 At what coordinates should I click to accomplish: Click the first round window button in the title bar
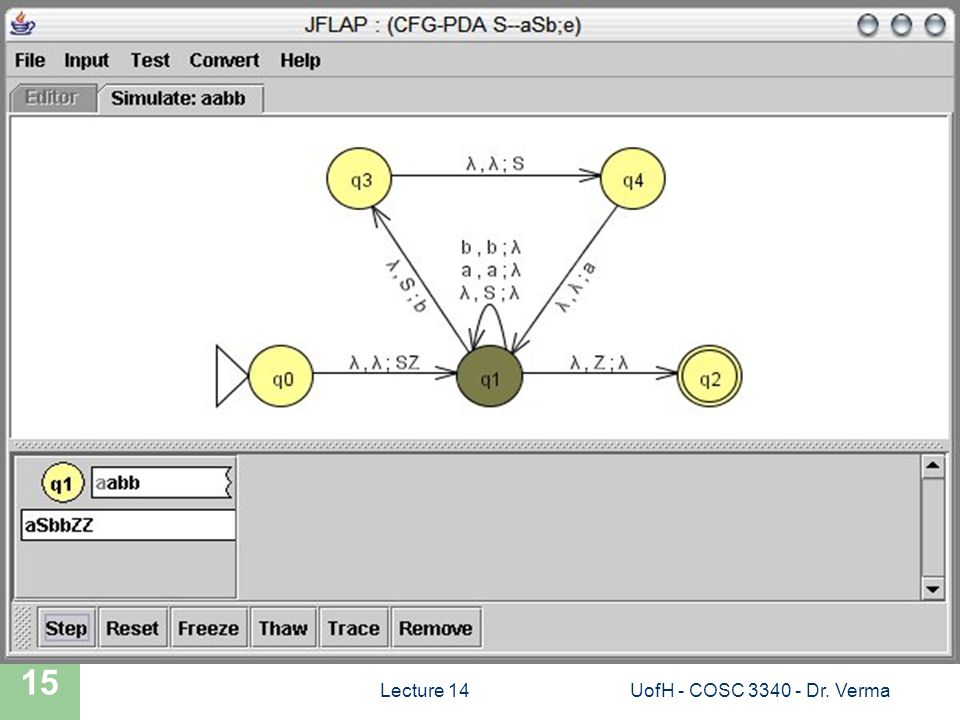click(868, 26)
